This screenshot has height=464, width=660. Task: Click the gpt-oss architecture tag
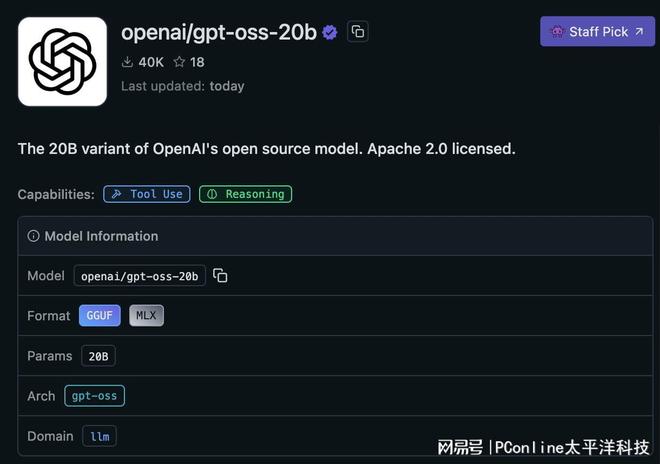click(x=94, y=396)
